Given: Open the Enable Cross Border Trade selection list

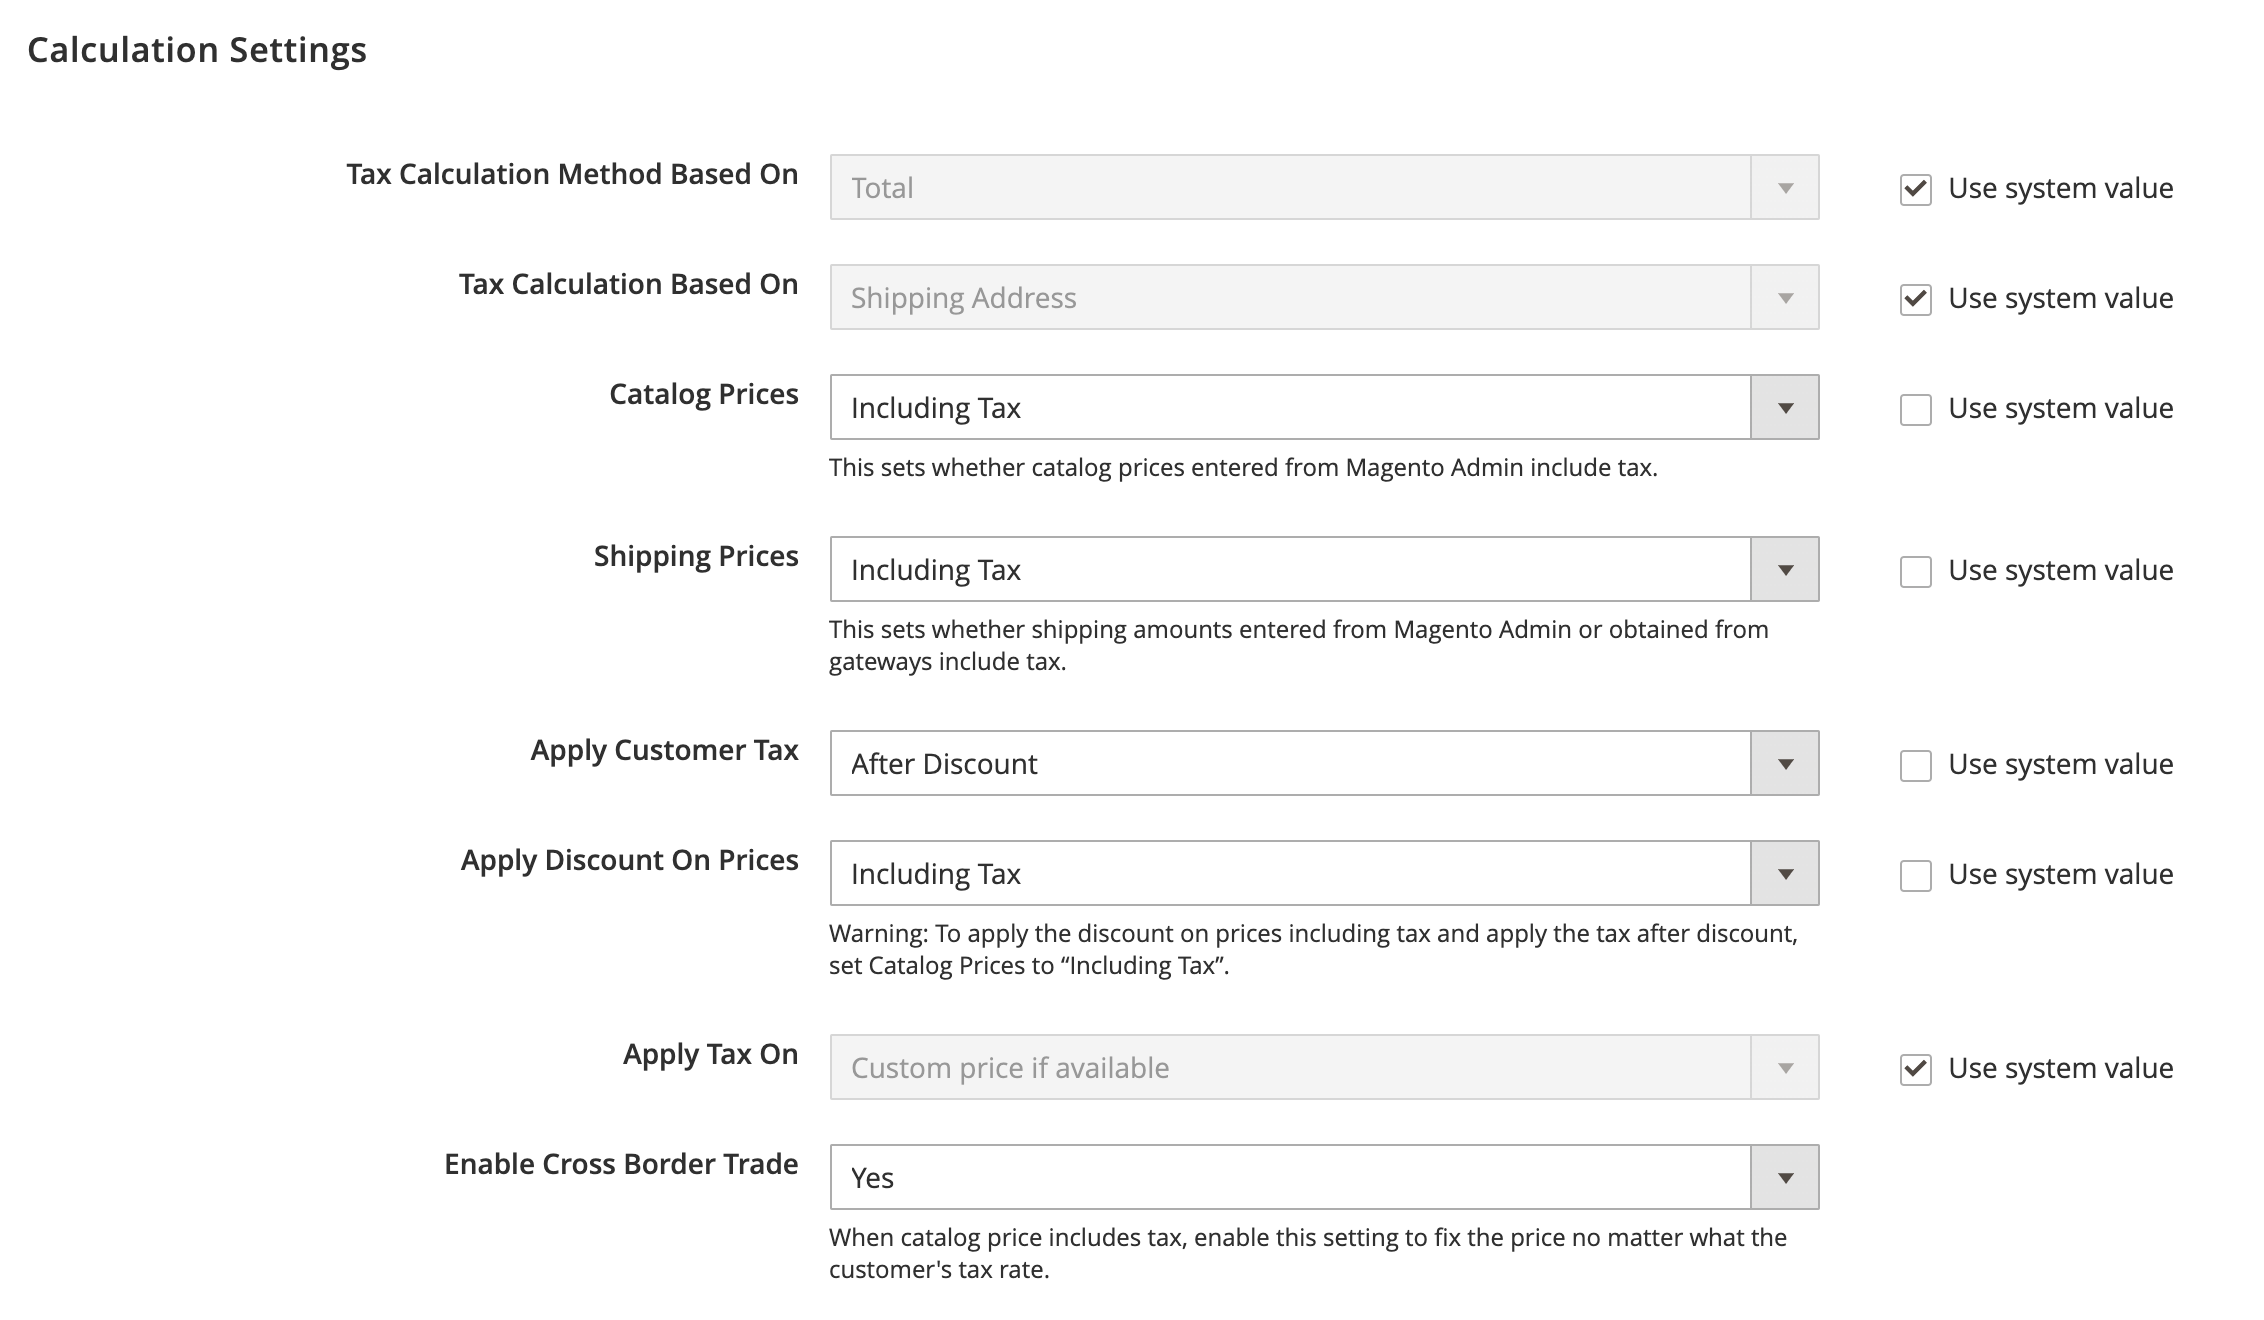Looking at the screenshot, I should pyautogui.click(x=1250, y=1177).
